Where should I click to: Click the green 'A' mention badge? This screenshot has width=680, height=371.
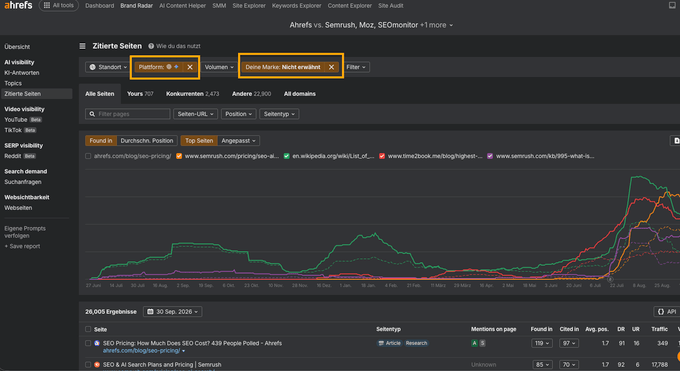coord(474,343)
